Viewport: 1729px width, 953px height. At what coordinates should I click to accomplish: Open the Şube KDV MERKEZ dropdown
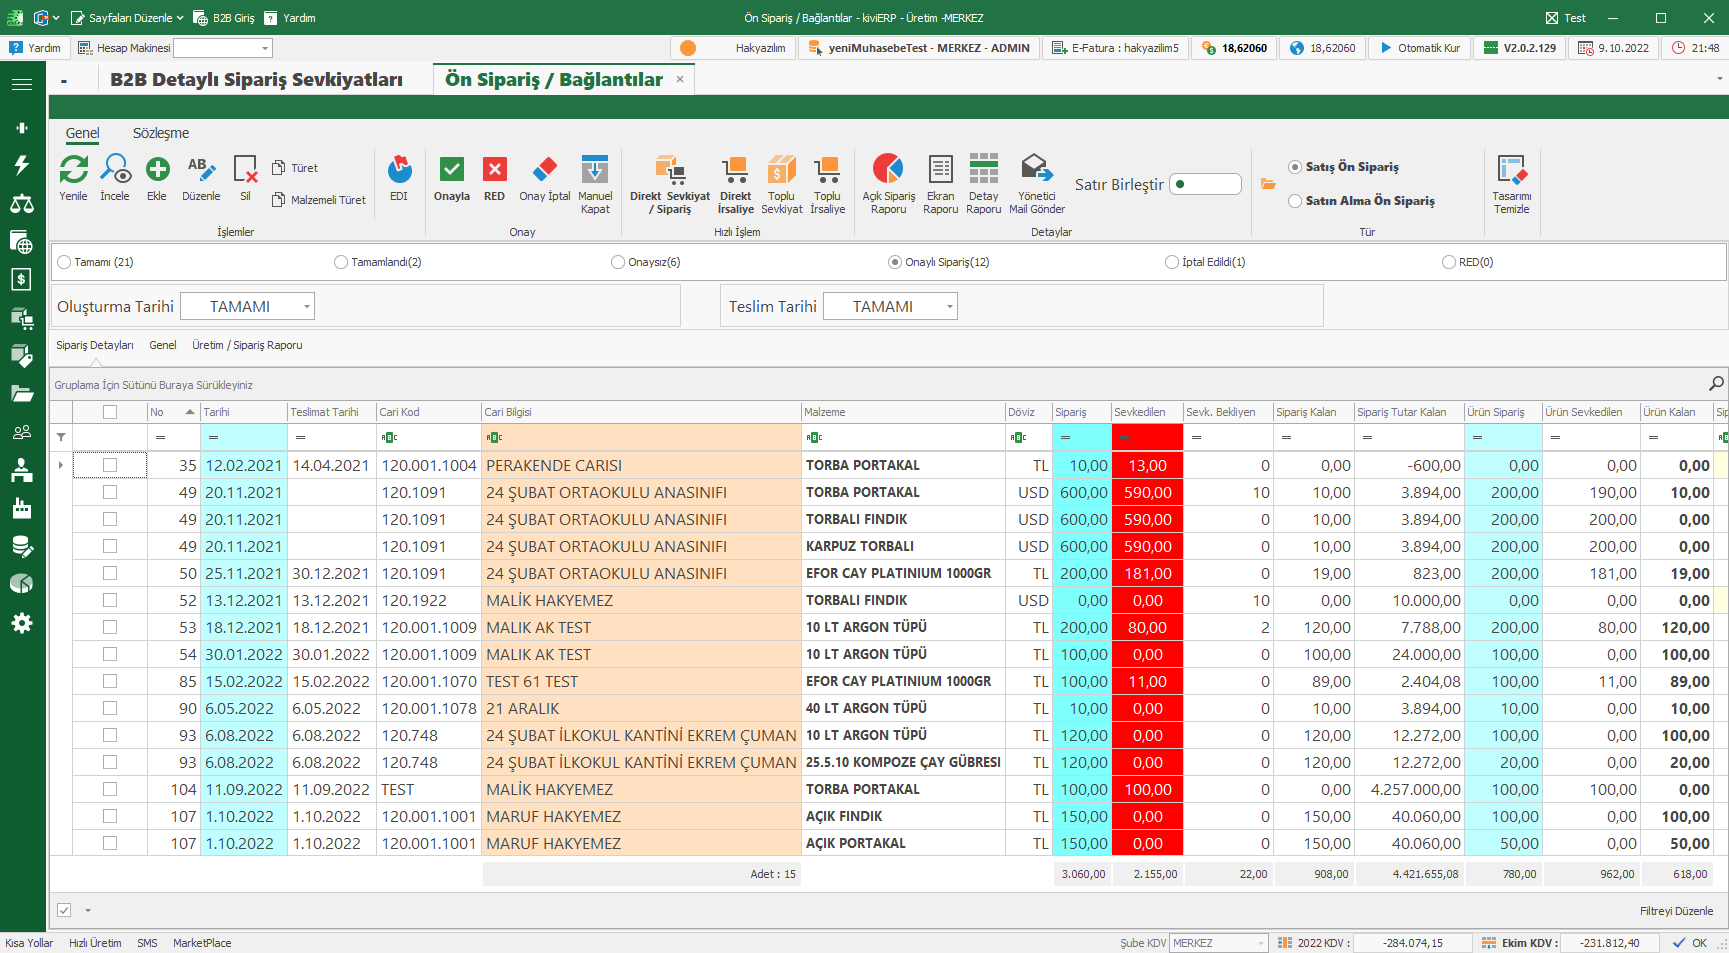(1260, 943)
